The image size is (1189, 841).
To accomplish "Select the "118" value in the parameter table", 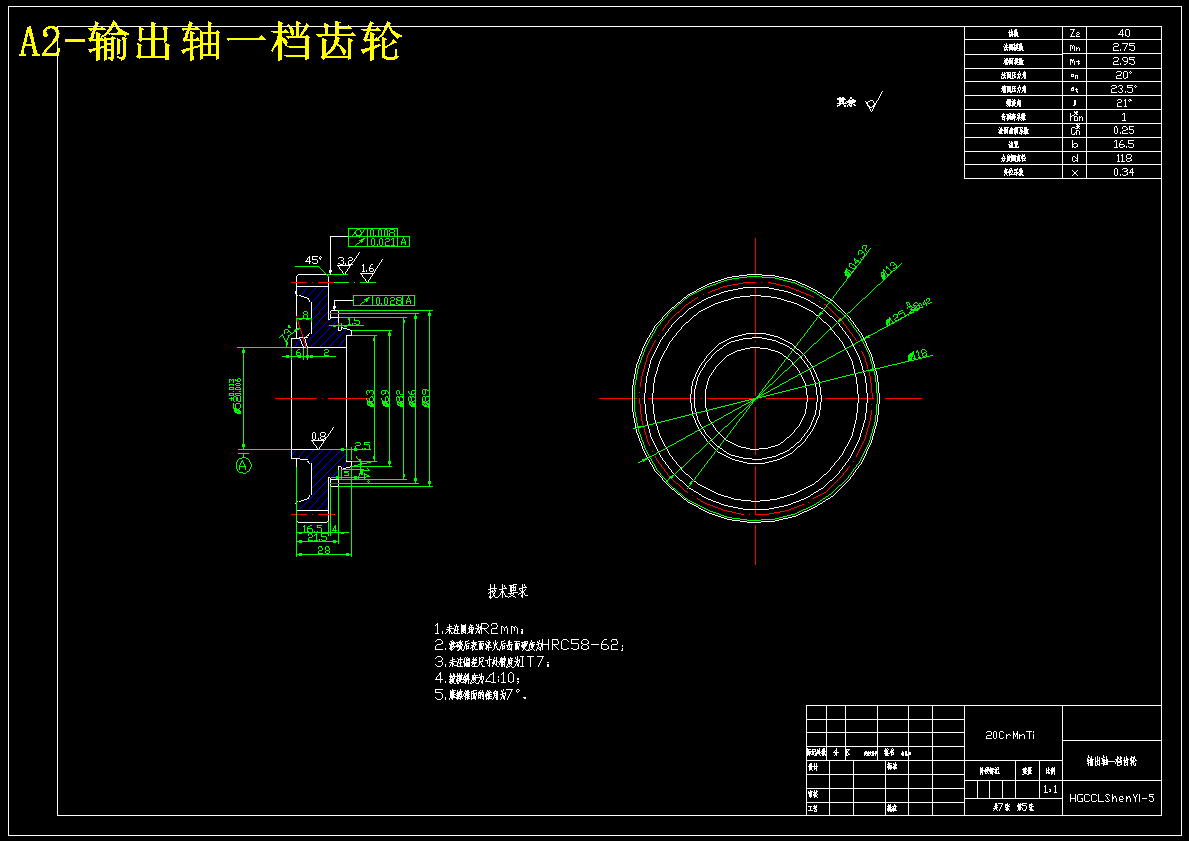I will click(x=1124, y=158).
